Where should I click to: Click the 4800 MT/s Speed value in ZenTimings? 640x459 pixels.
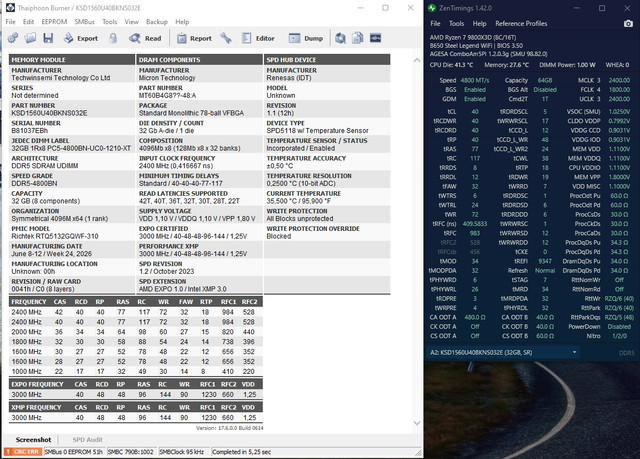tap(475, 80)
